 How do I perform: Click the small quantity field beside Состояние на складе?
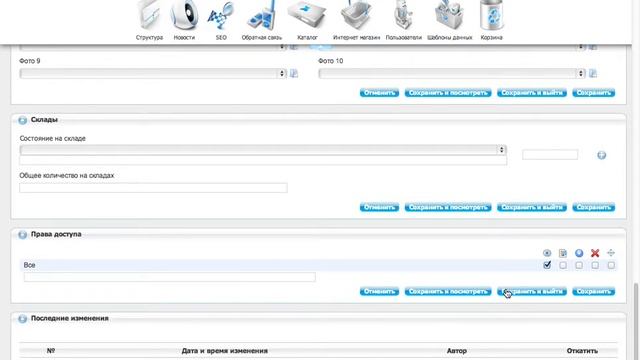click(550, 155)
